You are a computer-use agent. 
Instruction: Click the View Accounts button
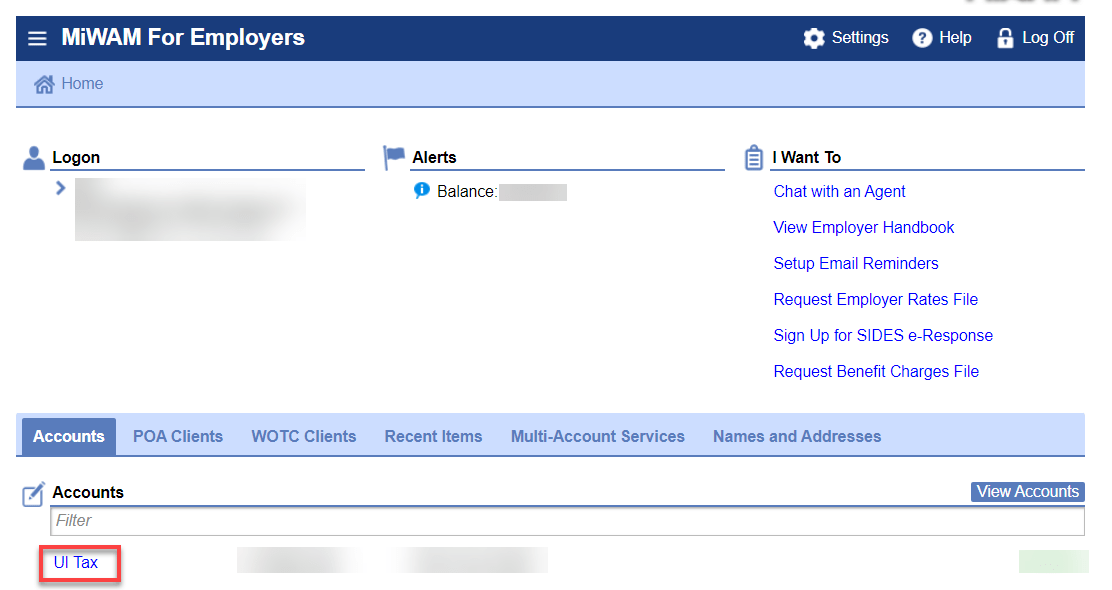(1028, 492)
